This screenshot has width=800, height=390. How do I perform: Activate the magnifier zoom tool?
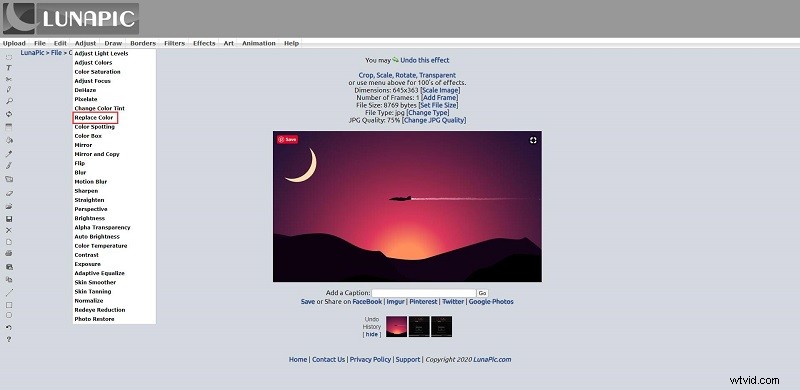pos(9,101)
